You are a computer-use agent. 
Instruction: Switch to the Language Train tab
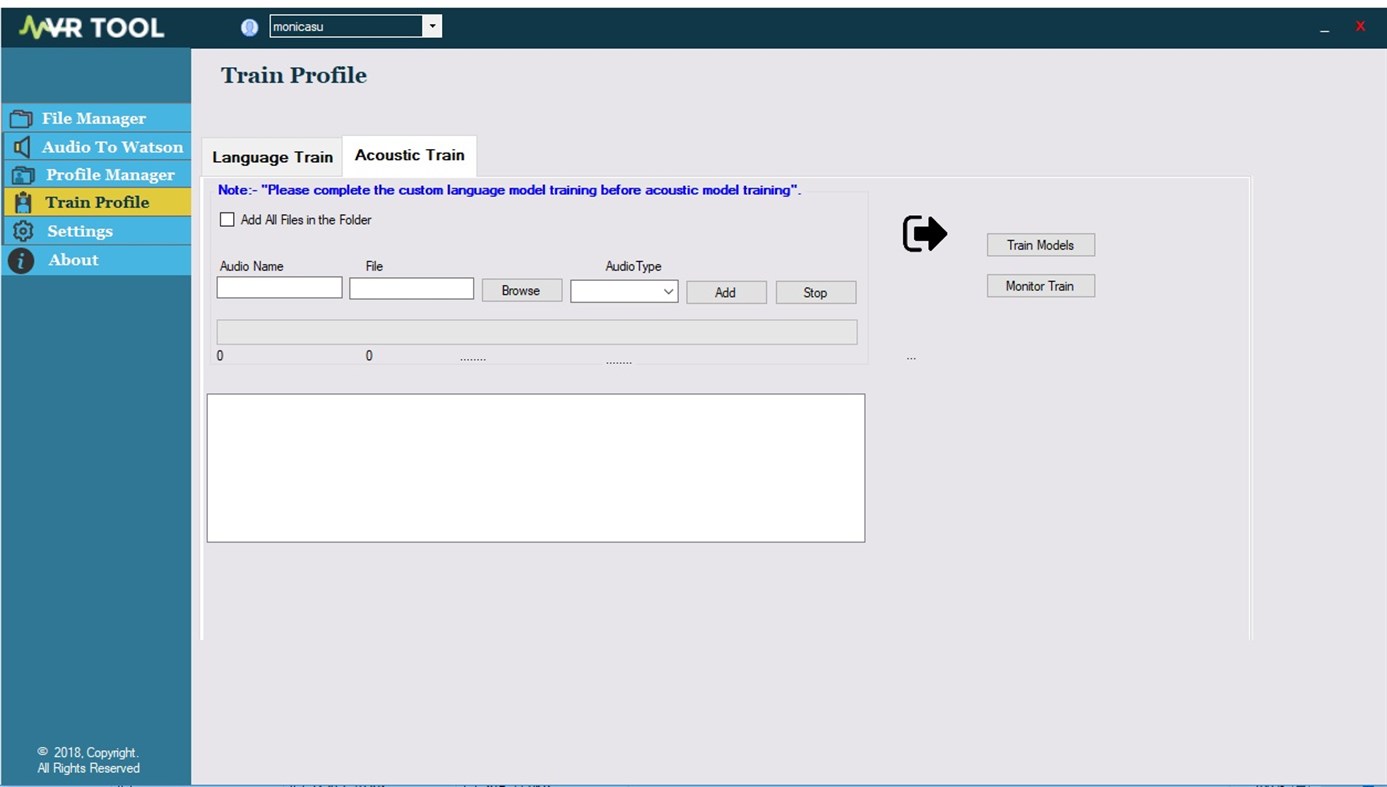(271, 157)
